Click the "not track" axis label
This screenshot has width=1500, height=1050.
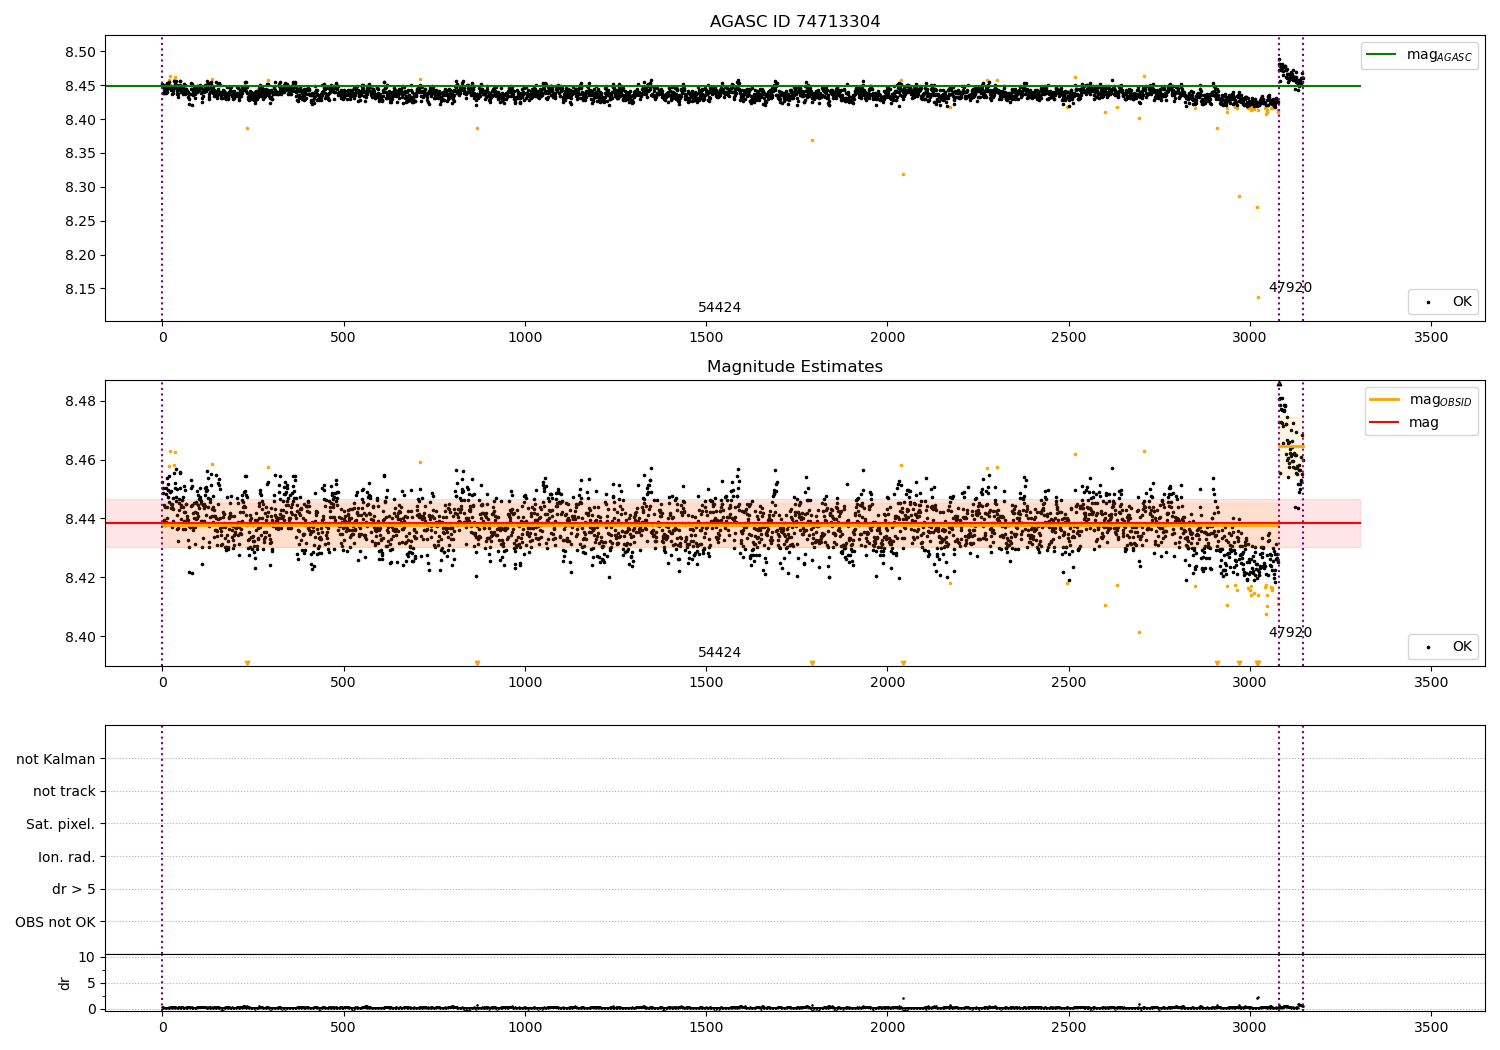click(64, 791)
